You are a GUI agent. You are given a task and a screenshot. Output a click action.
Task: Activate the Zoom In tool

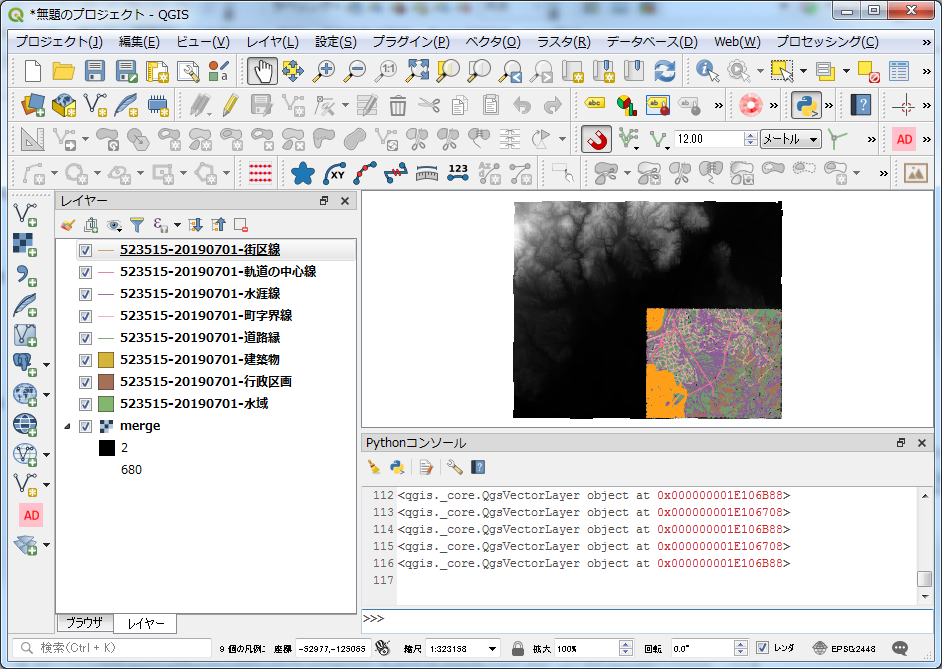323,70
